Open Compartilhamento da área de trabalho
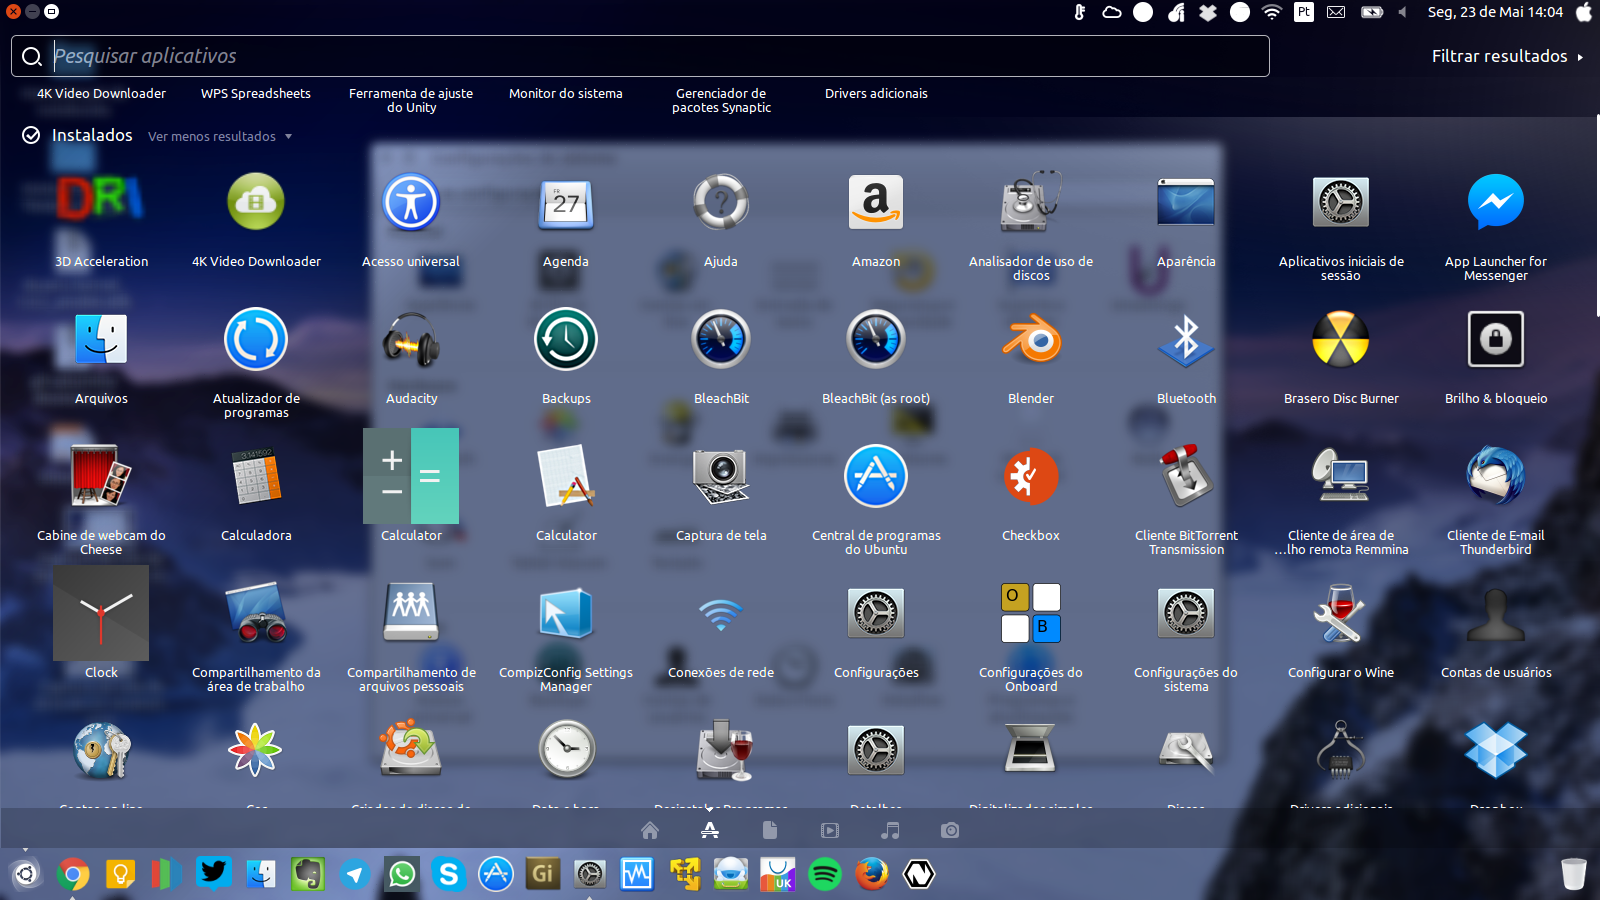1600x900 pixels. tap(256, 613)
